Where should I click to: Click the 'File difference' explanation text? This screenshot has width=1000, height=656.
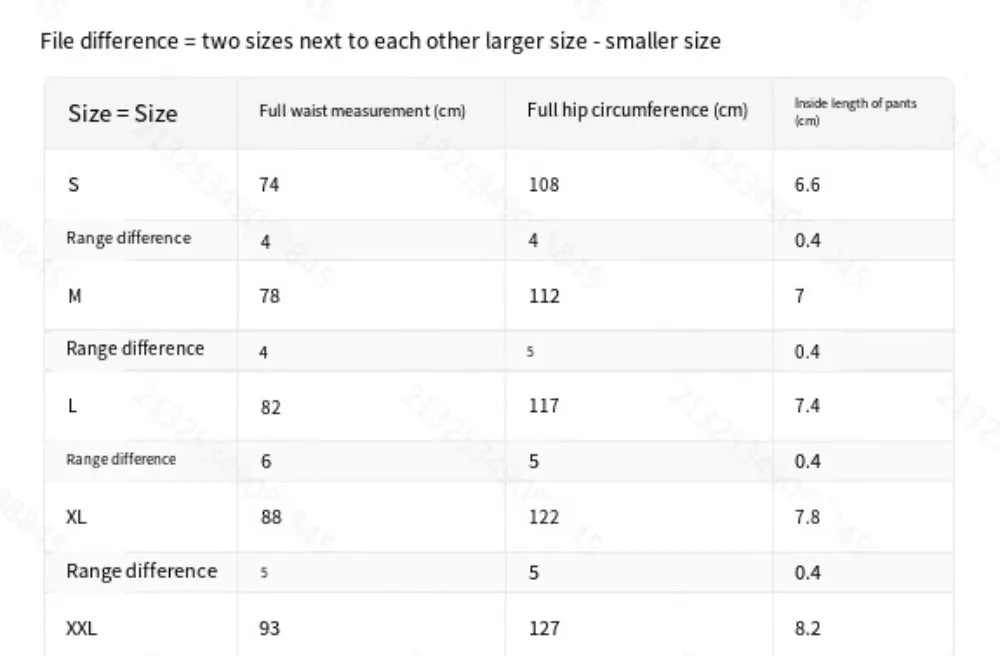coord(380,42)
